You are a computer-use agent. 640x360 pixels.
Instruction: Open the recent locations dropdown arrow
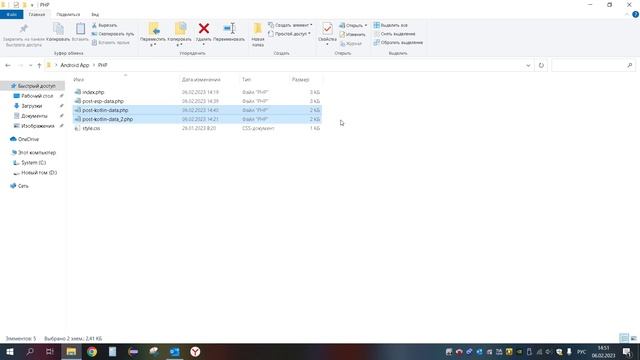click(31, 65)
